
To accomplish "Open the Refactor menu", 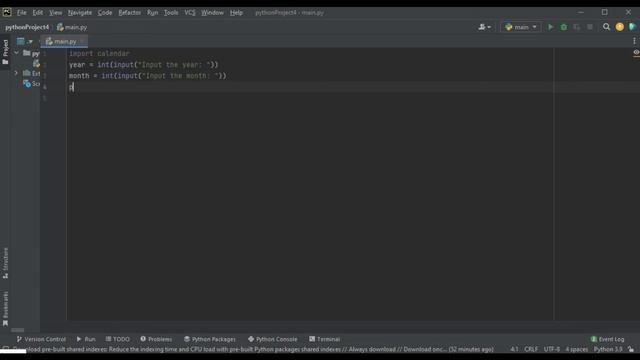I will 129,13.
